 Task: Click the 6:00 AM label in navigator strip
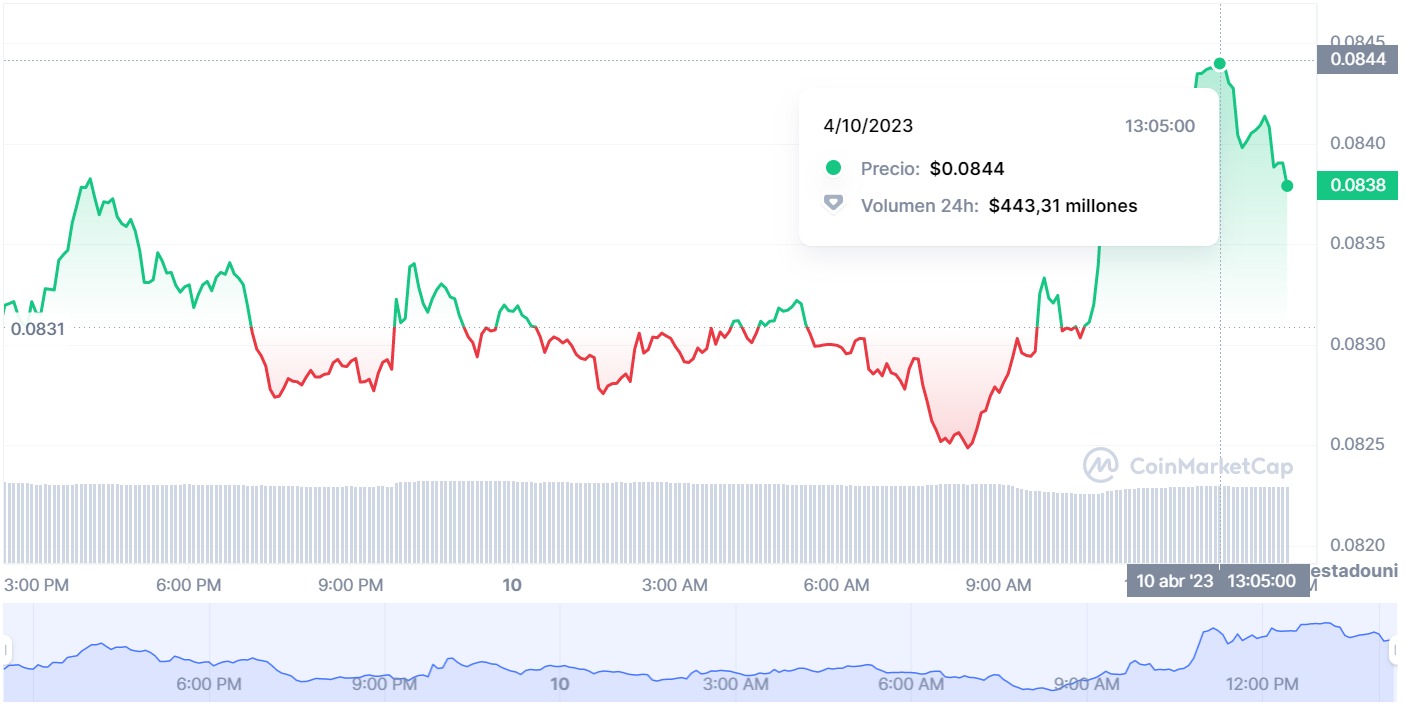click(910, 684)
